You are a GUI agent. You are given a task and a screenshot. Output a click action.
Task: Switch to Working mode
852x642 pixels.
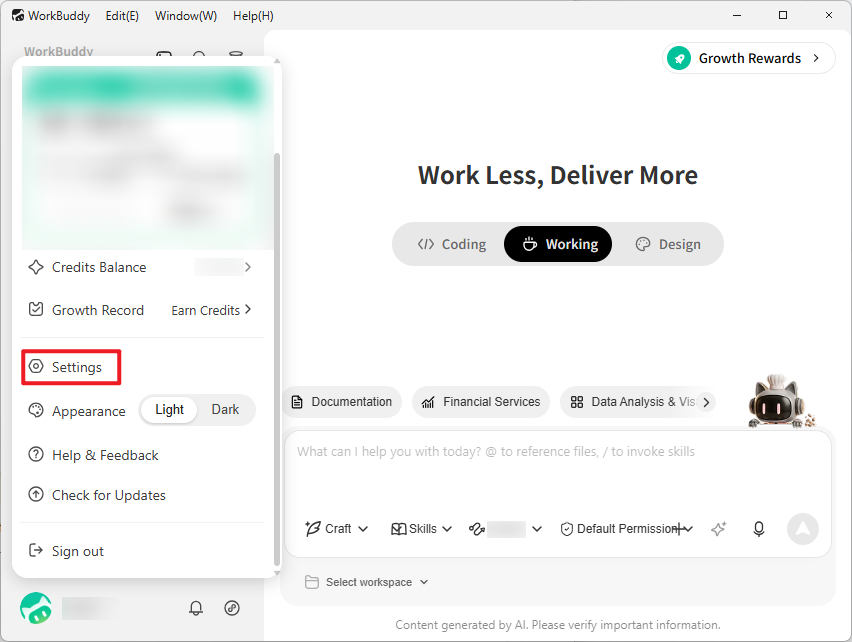pos(558,244)
